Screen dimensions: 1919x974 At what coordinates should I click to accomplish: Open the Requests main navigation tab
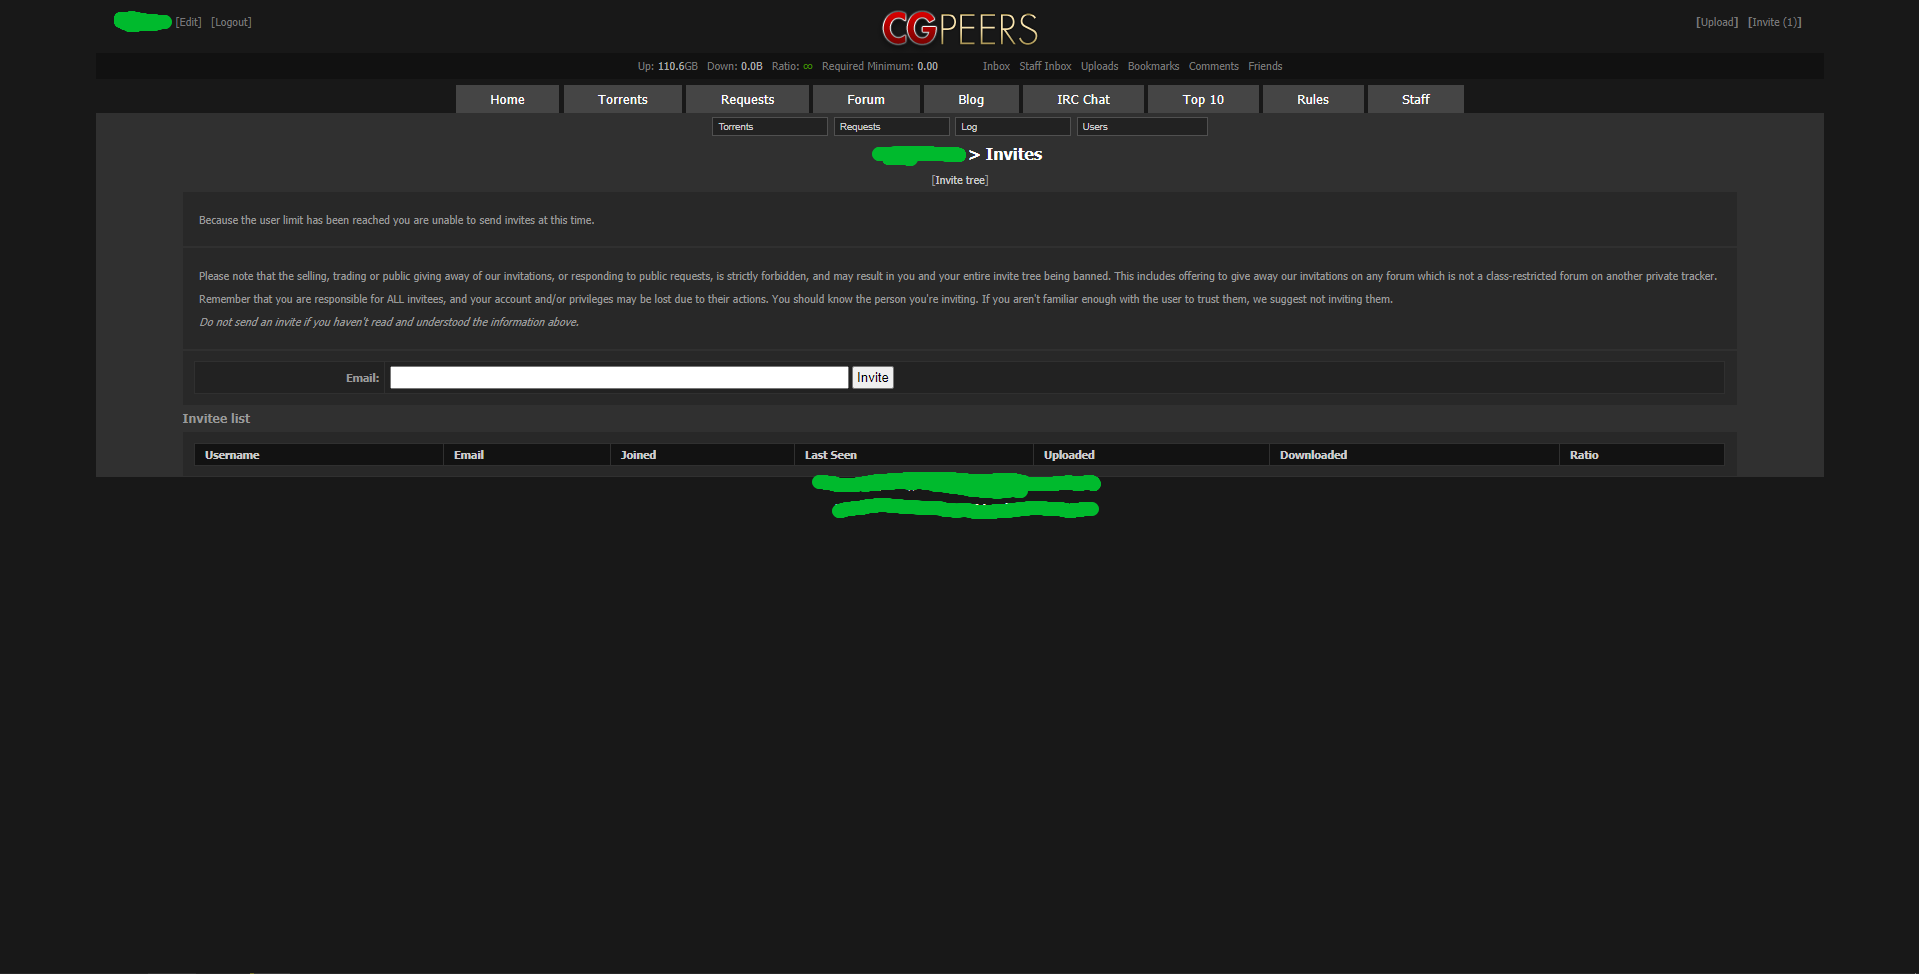747,99
